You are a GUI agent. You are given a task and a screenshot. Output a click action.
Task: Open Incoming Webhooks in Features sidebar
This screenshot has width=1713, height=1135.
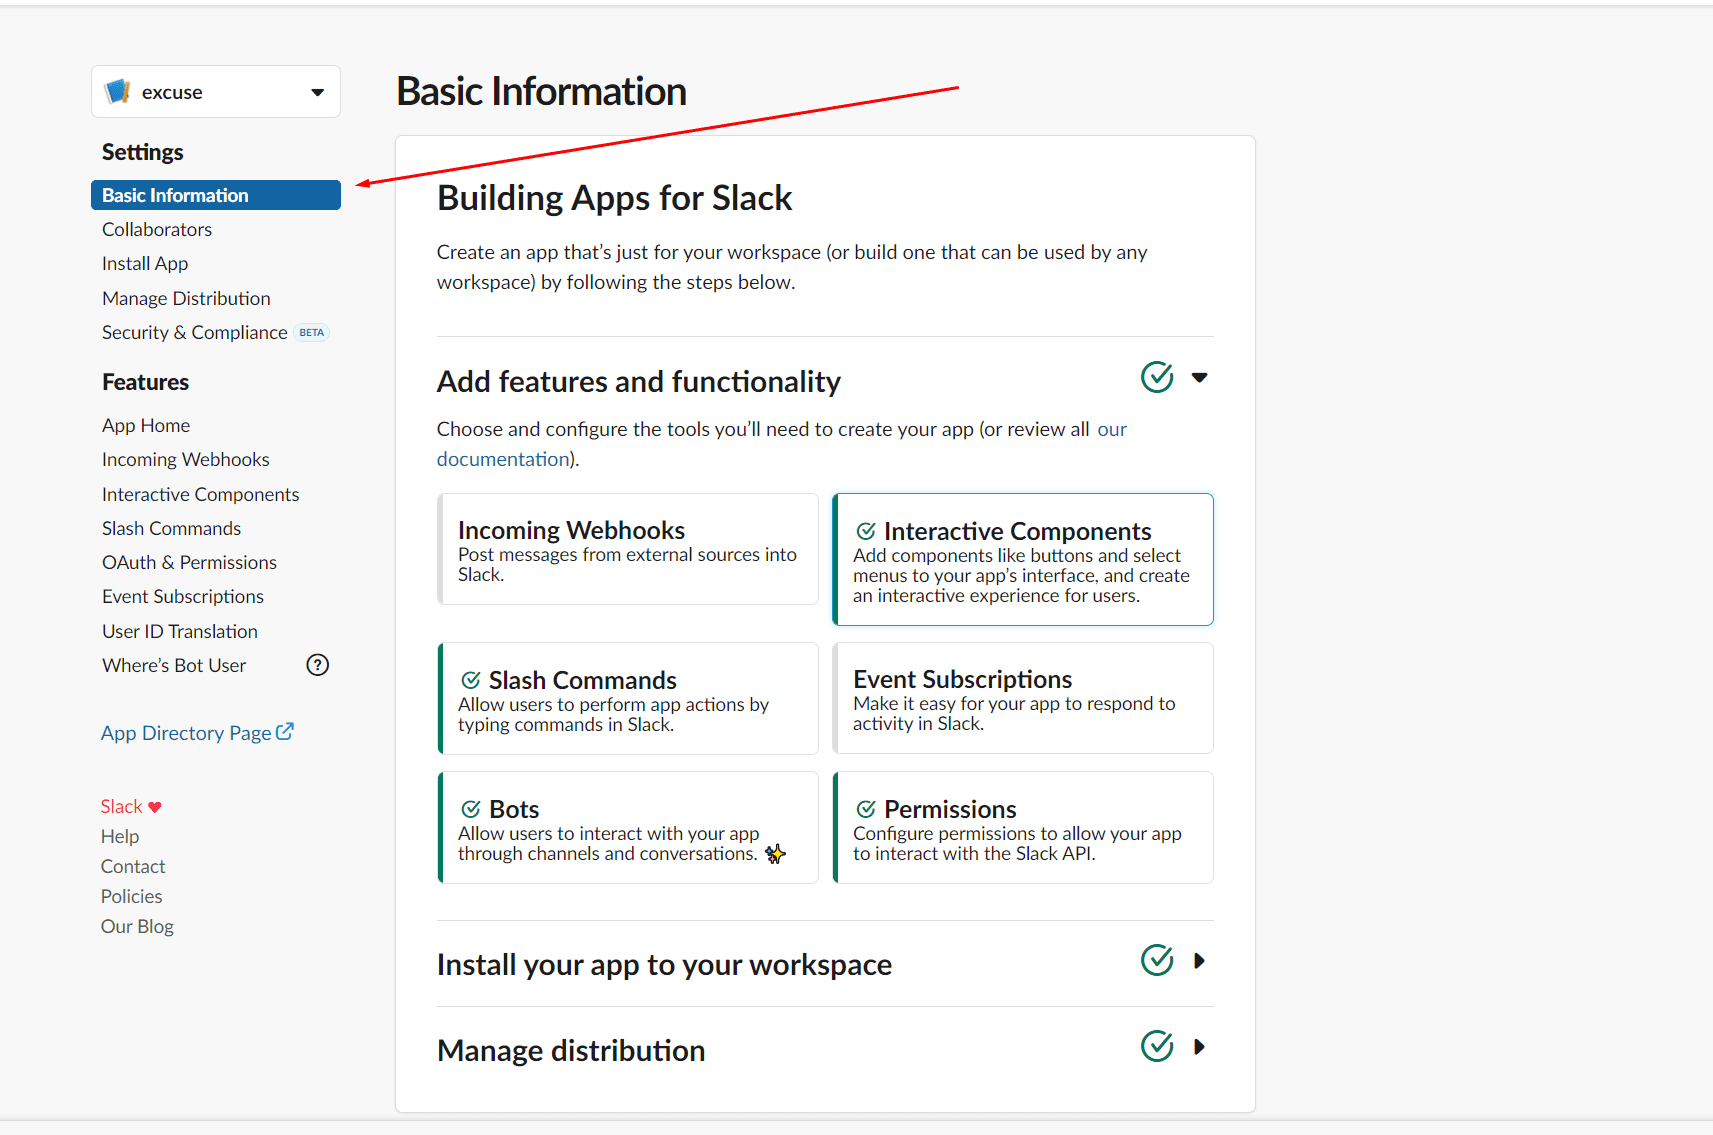point(186,459)
